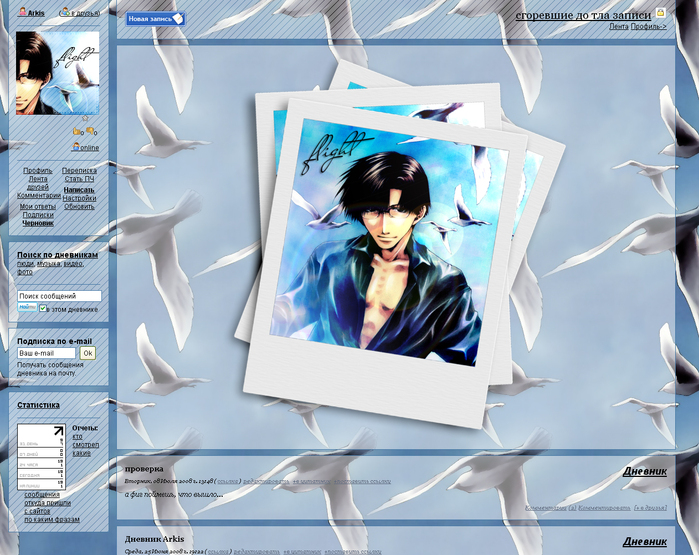The width and height of the screenshot is (699, 555).
Task: Open 'Настройки' settings link
Action: point(79,198)
